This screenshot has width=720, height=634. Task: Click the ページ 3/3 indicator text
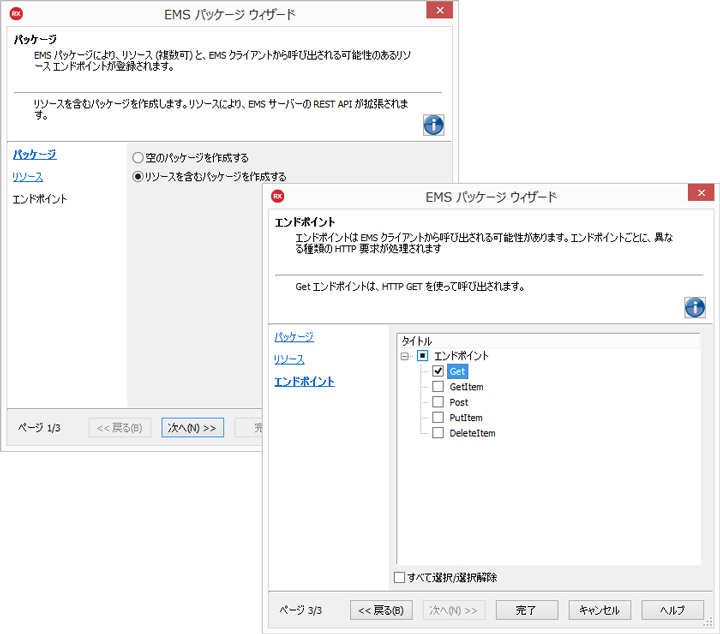(x=300, y=610)
